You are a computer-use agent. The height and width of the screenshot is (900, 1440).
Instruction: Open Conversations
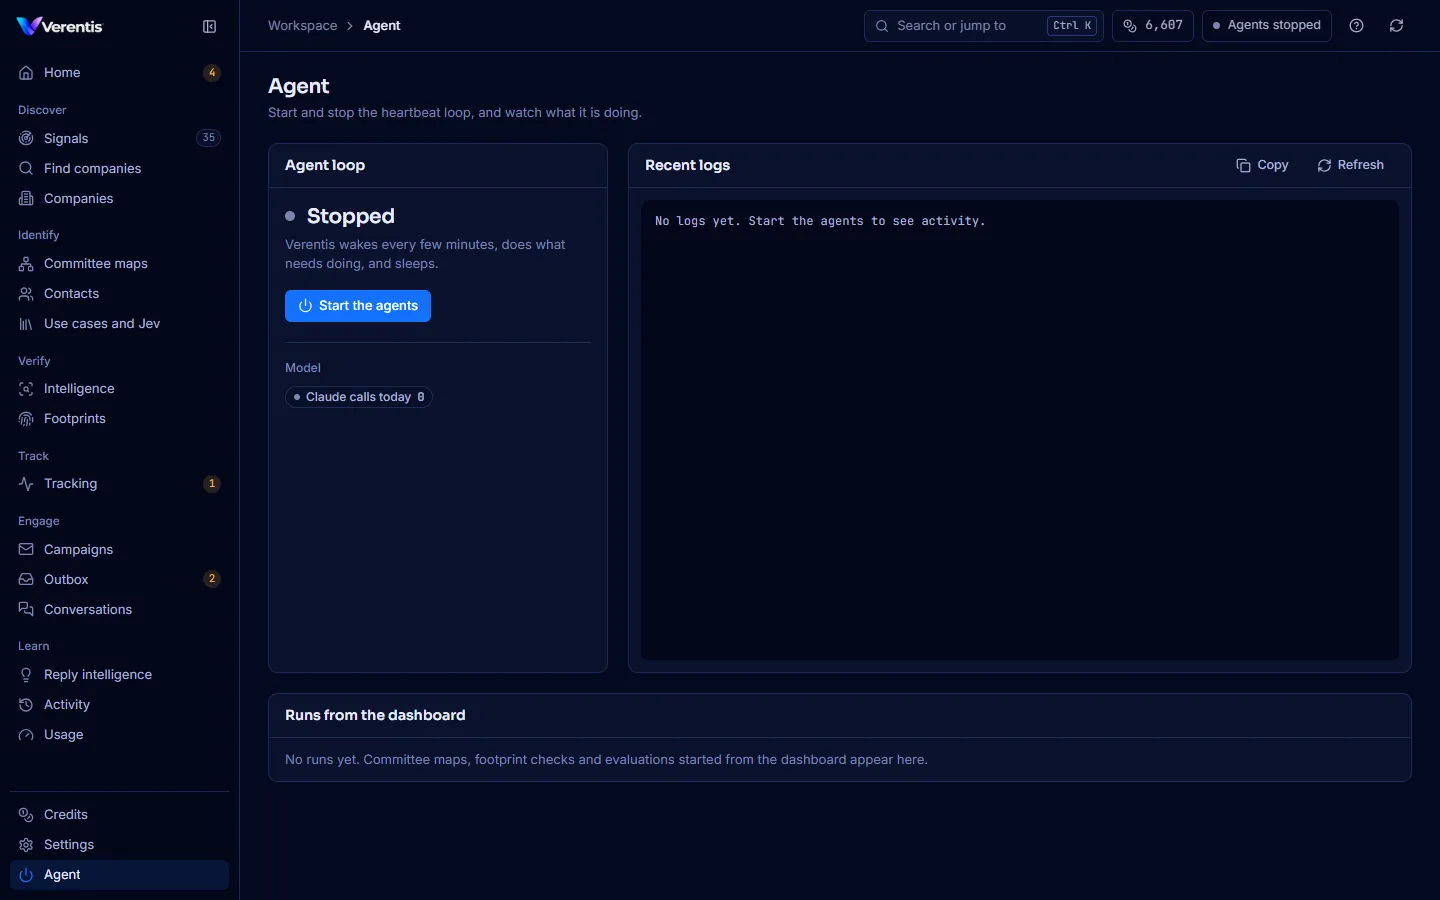coord(119,610)
